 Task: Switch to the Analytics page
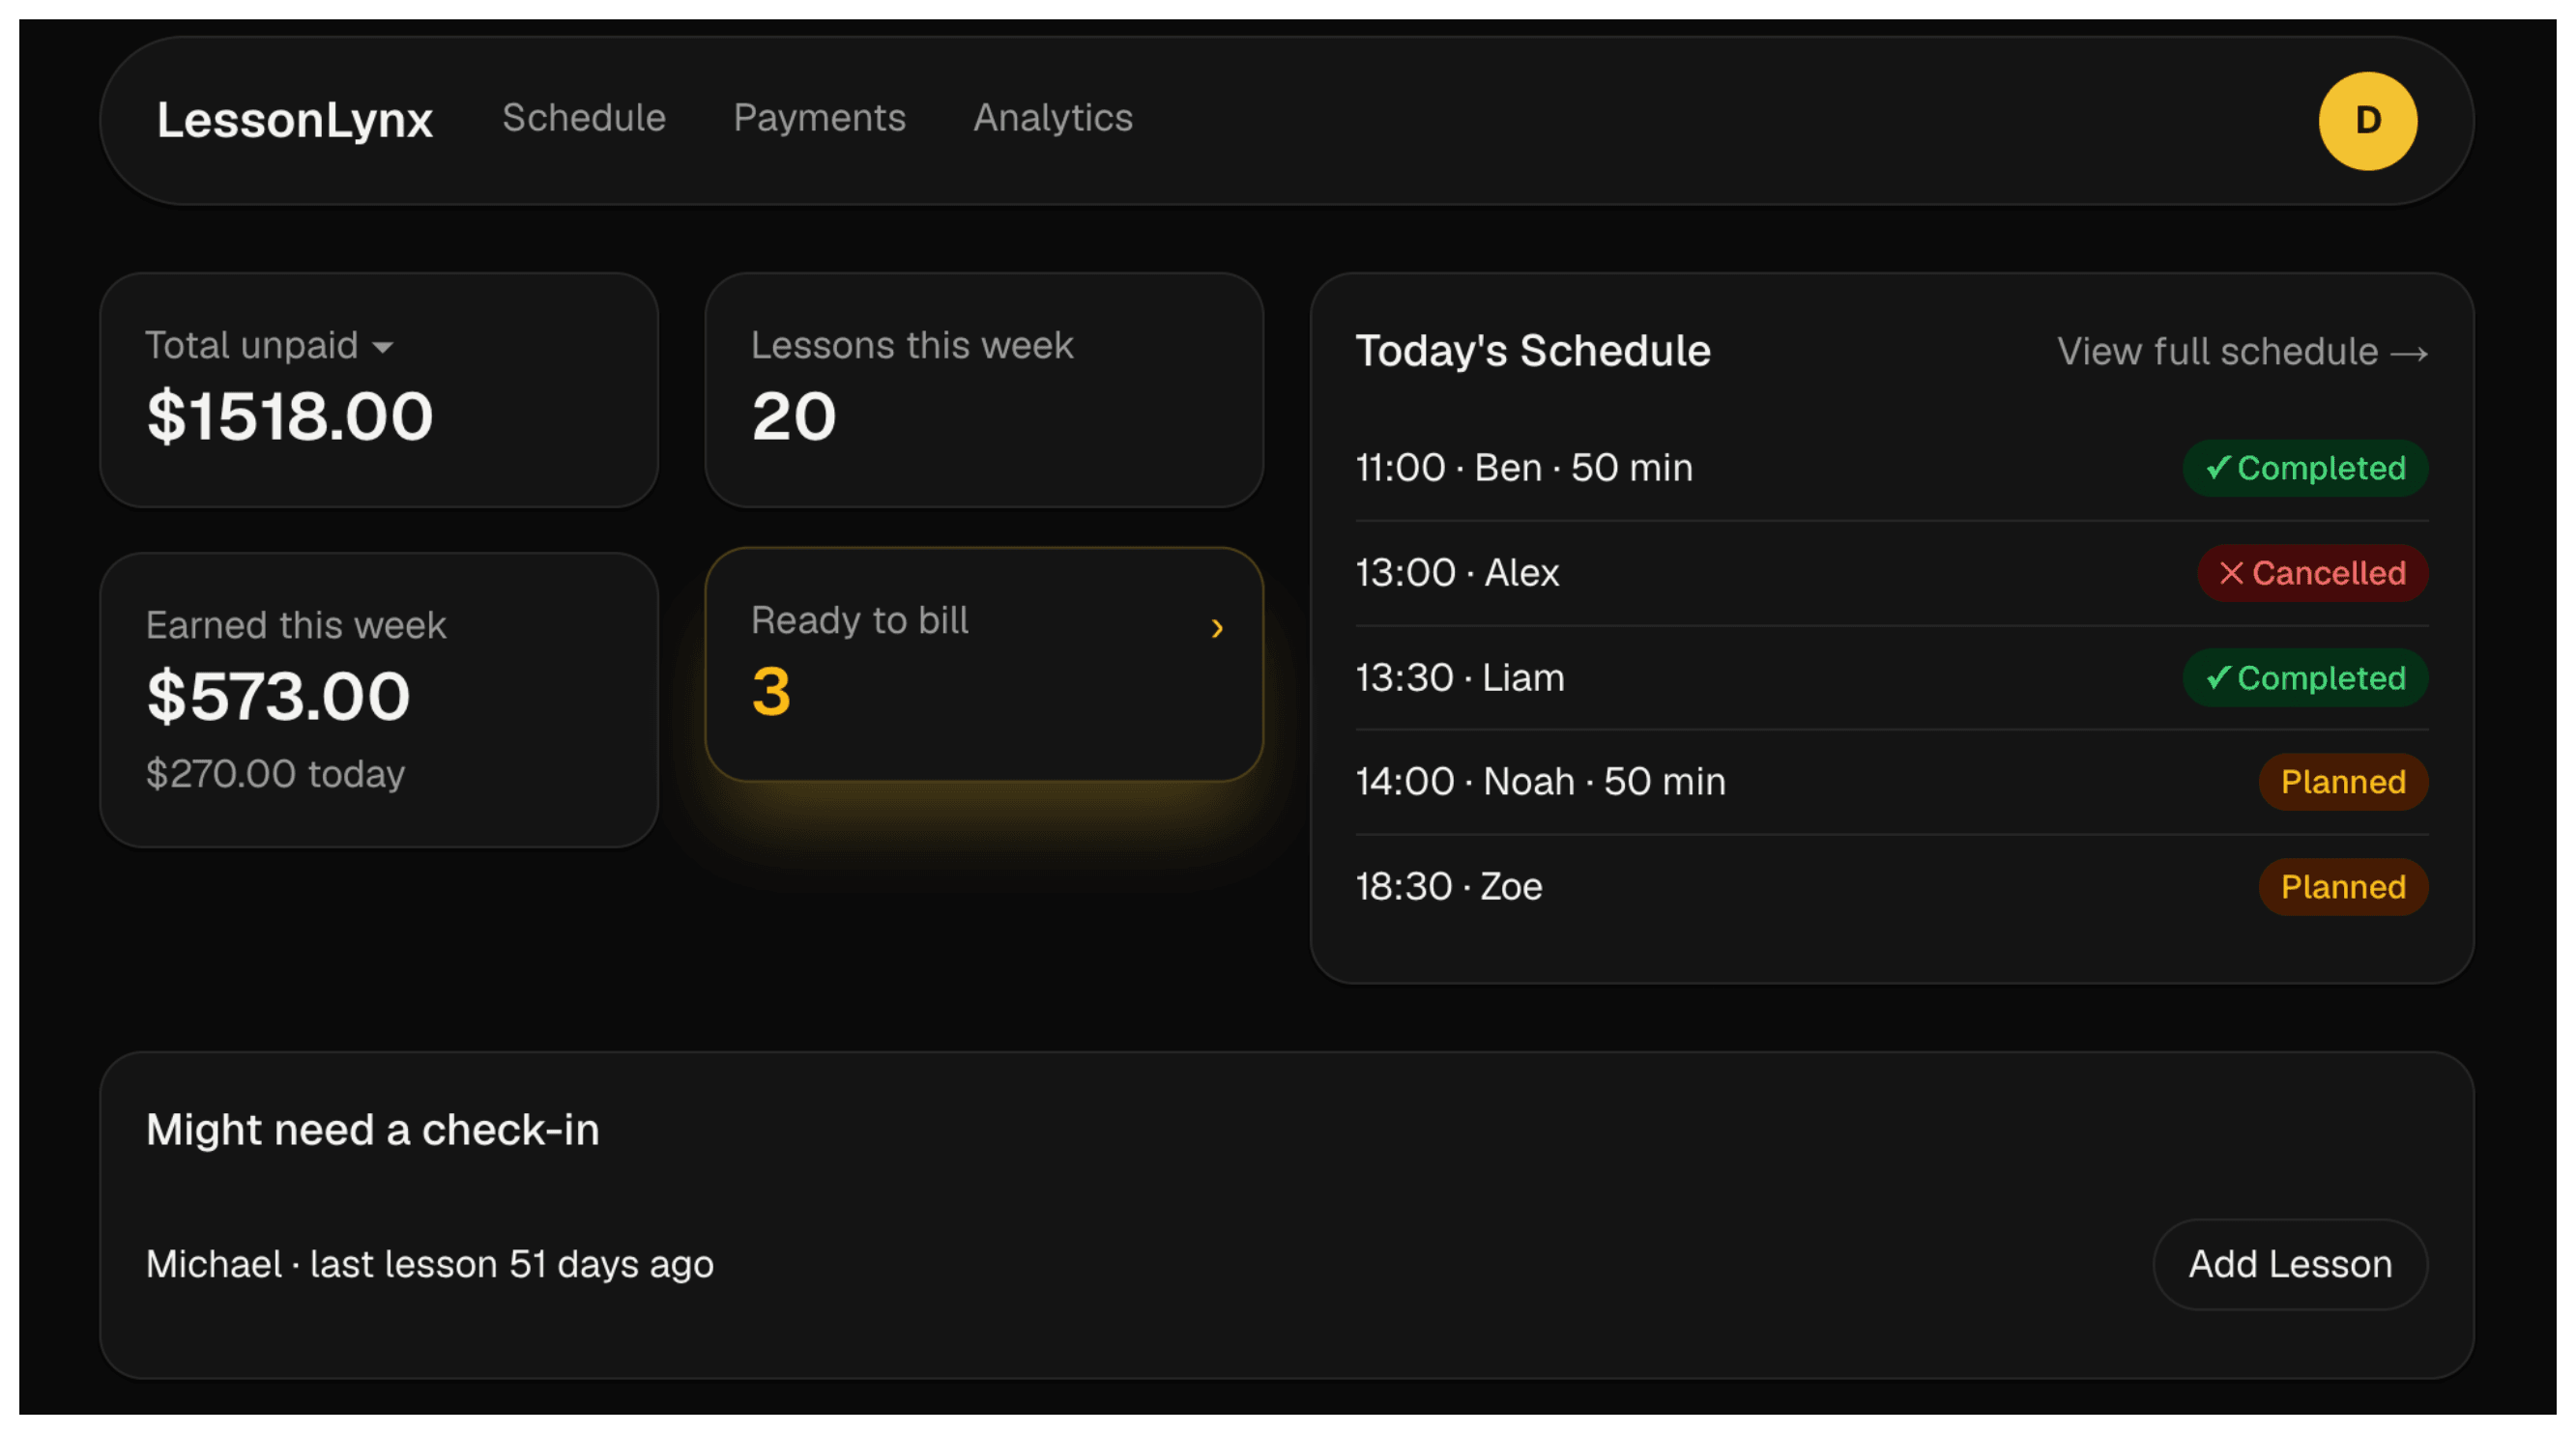tap(1053, 118)
